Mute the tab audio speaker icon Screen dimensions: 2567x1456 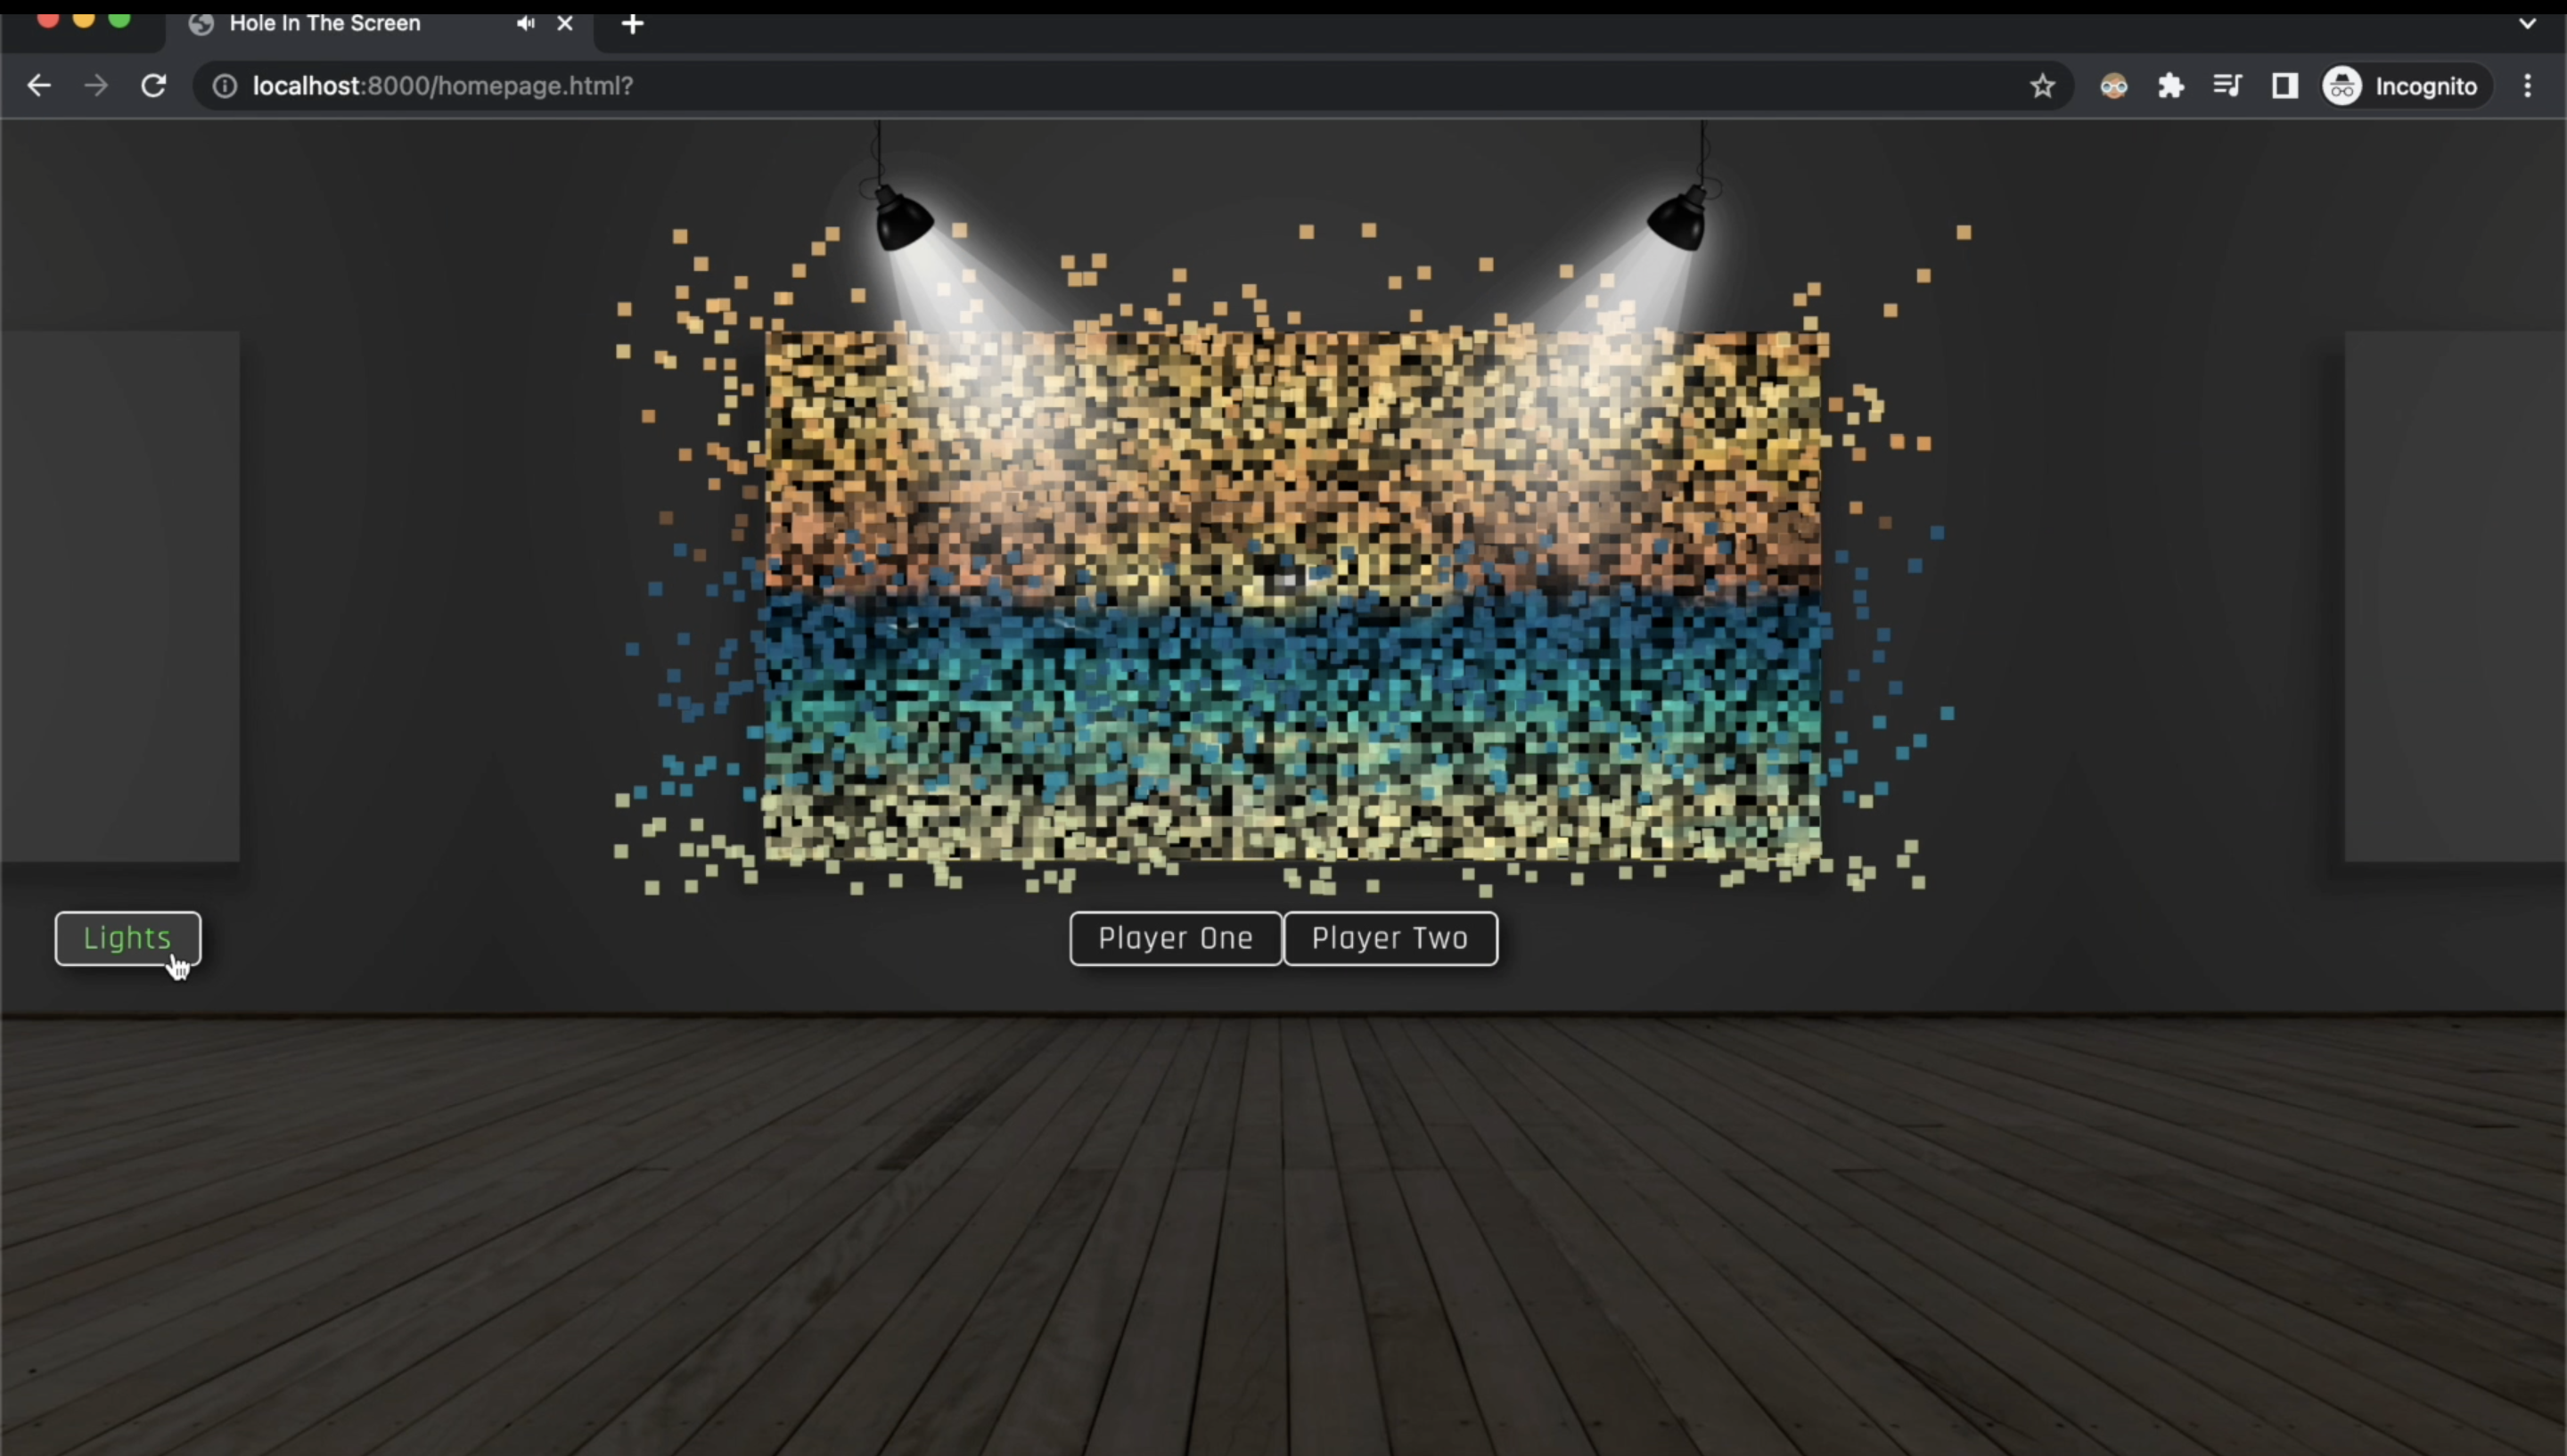525,23
